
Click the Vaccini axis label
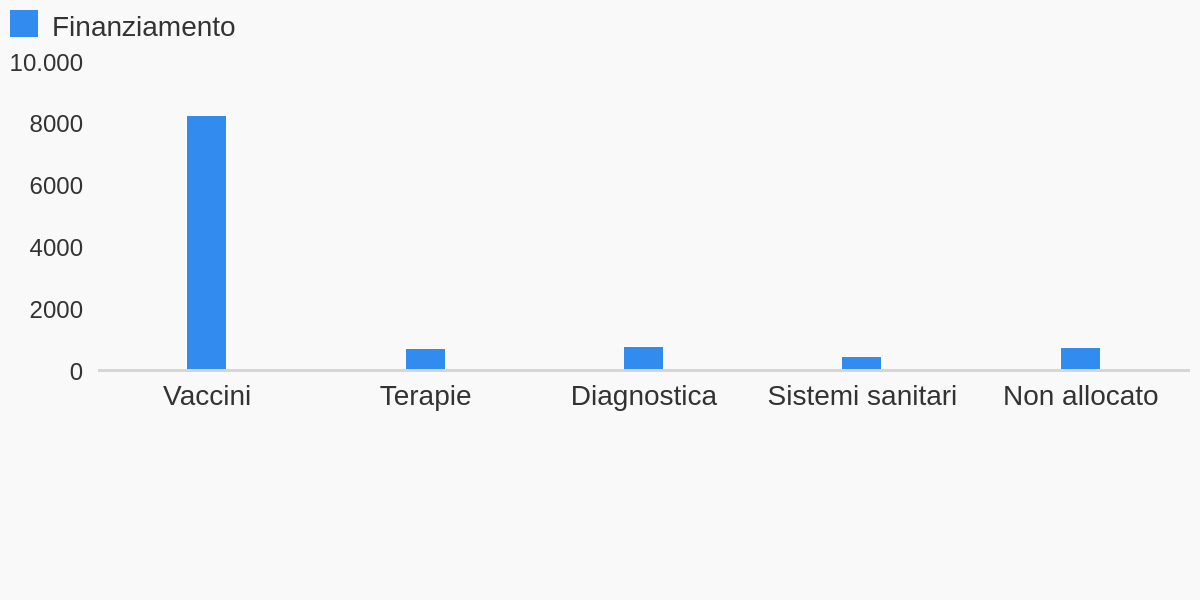207,396
